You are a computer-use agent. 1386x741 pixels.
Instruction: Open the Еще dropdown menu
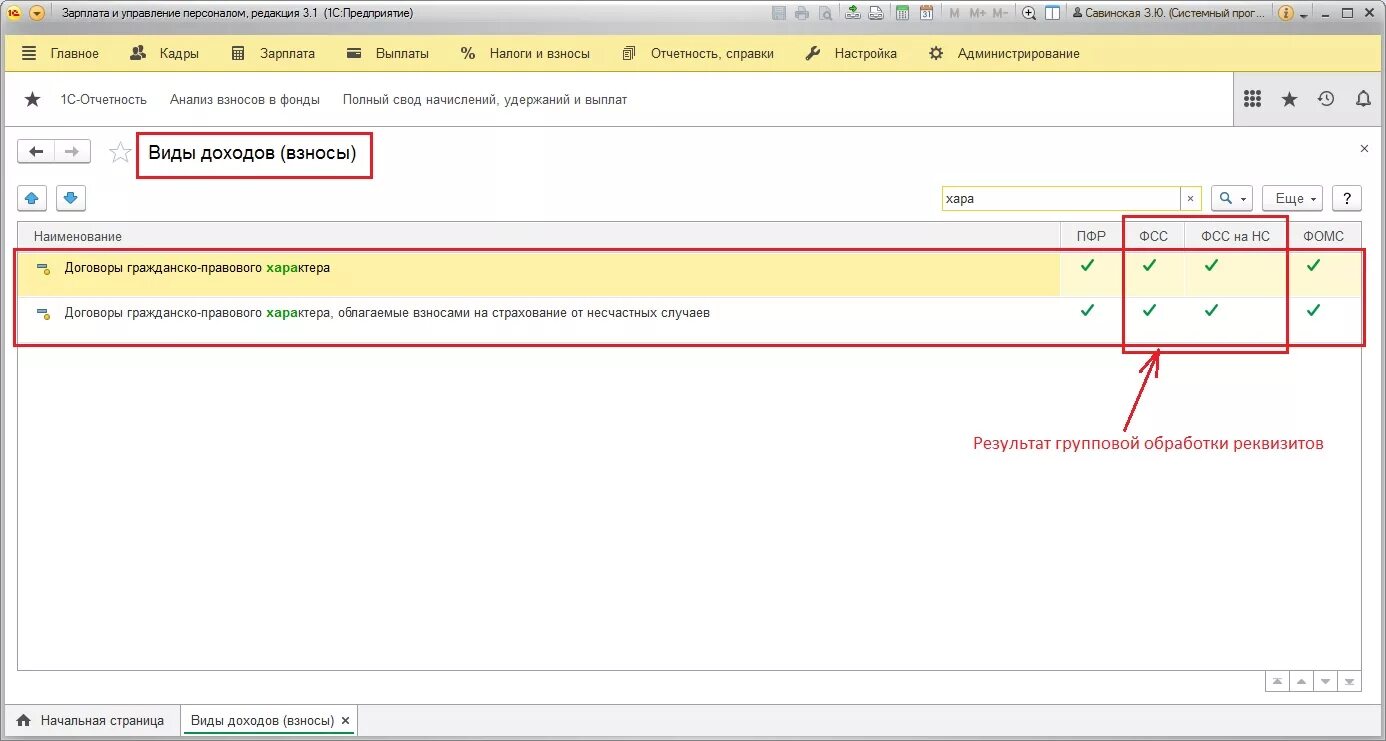(1292, 199)
